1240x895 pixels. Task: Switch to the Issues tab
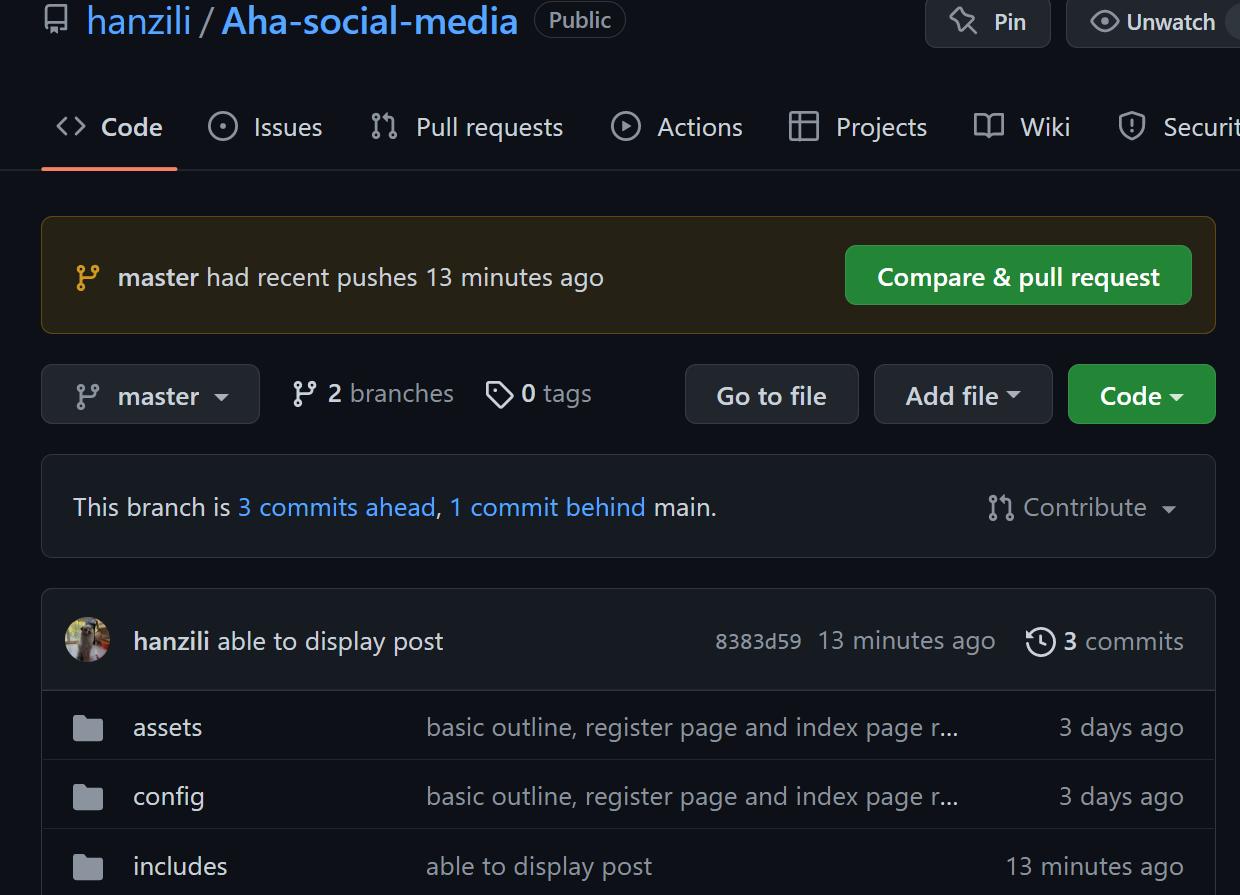click(x=266, y=127)
